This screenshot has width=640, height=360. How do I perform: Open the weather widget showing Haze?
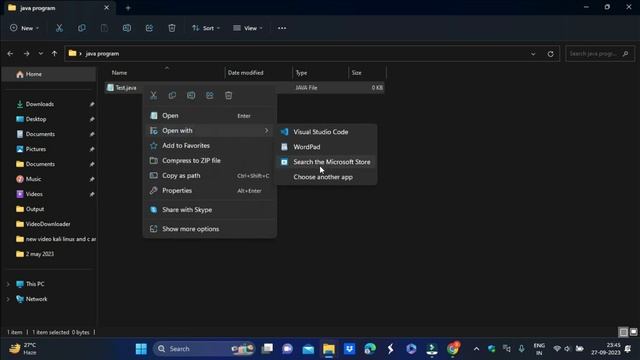pos(23,349)
